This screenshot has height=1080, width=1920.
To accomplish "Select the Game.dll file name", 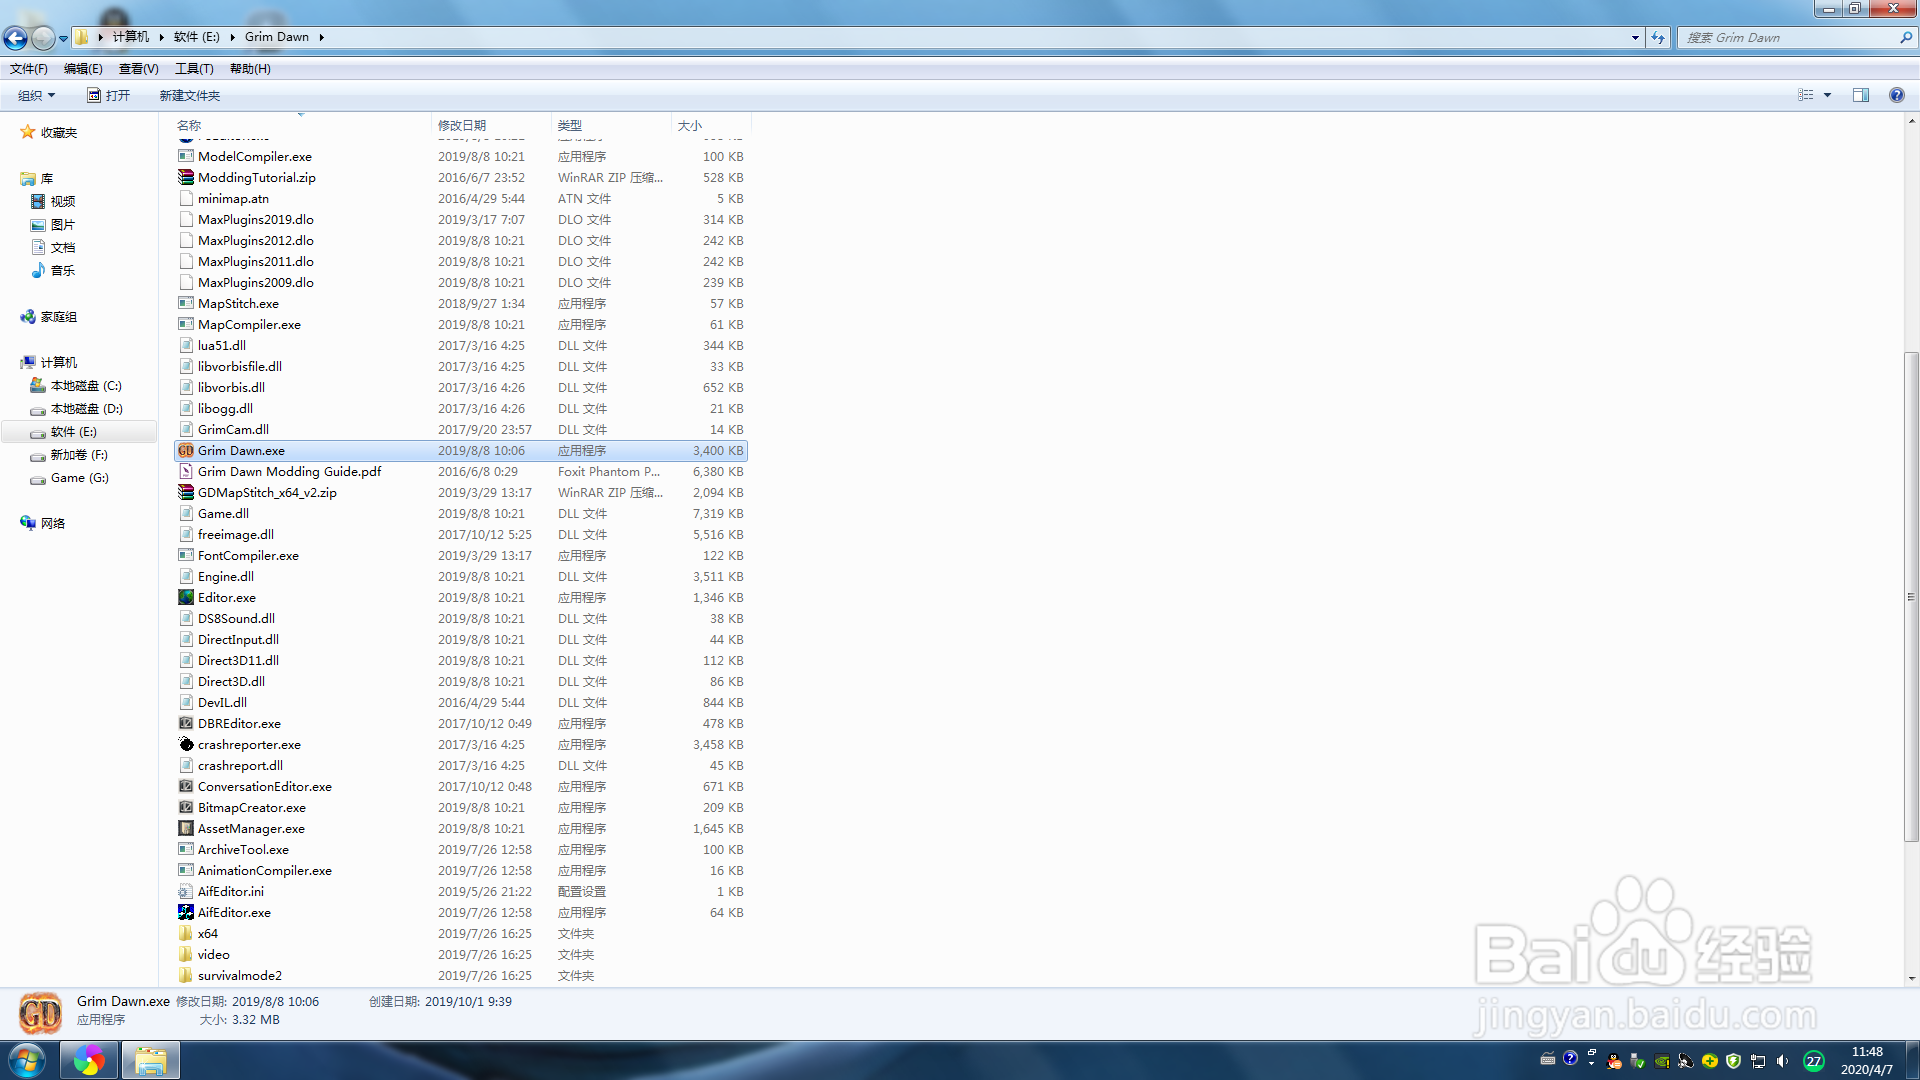I will pyautogui.click(x=223, y=514).
